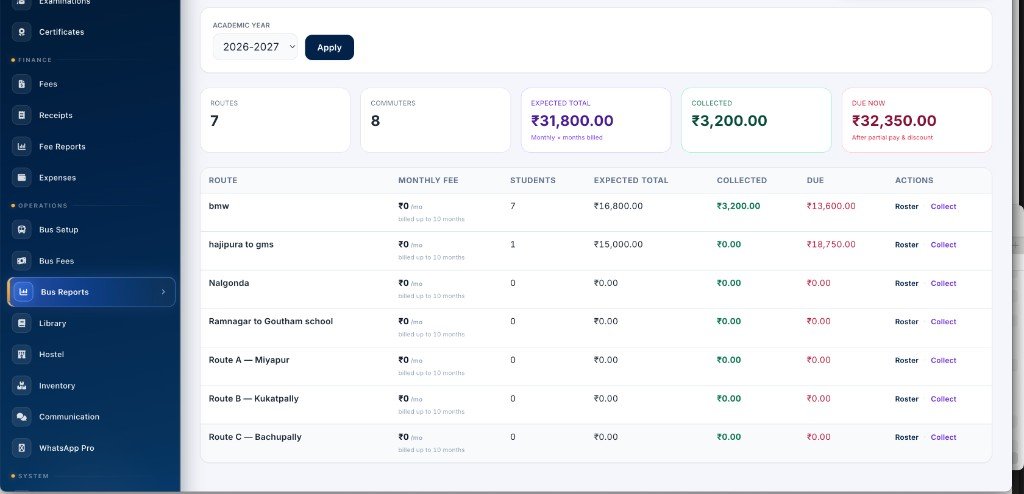Click the Bus Setup icon
The width and height of the screenshot is (1024, 494).
pos(22,230)
